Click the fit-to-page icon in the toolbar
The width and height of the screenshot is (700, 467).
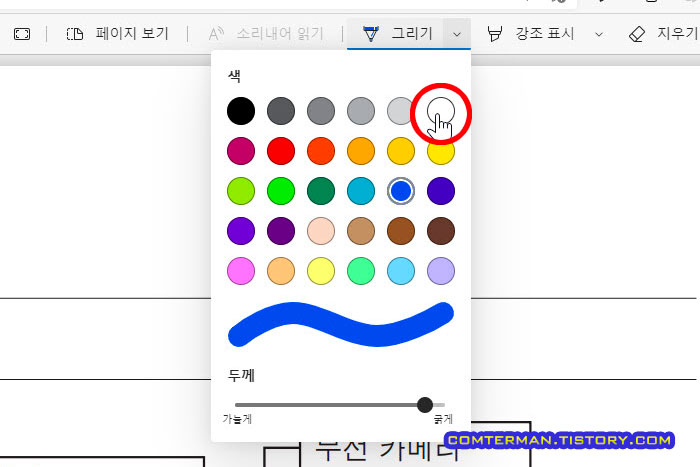22,34
